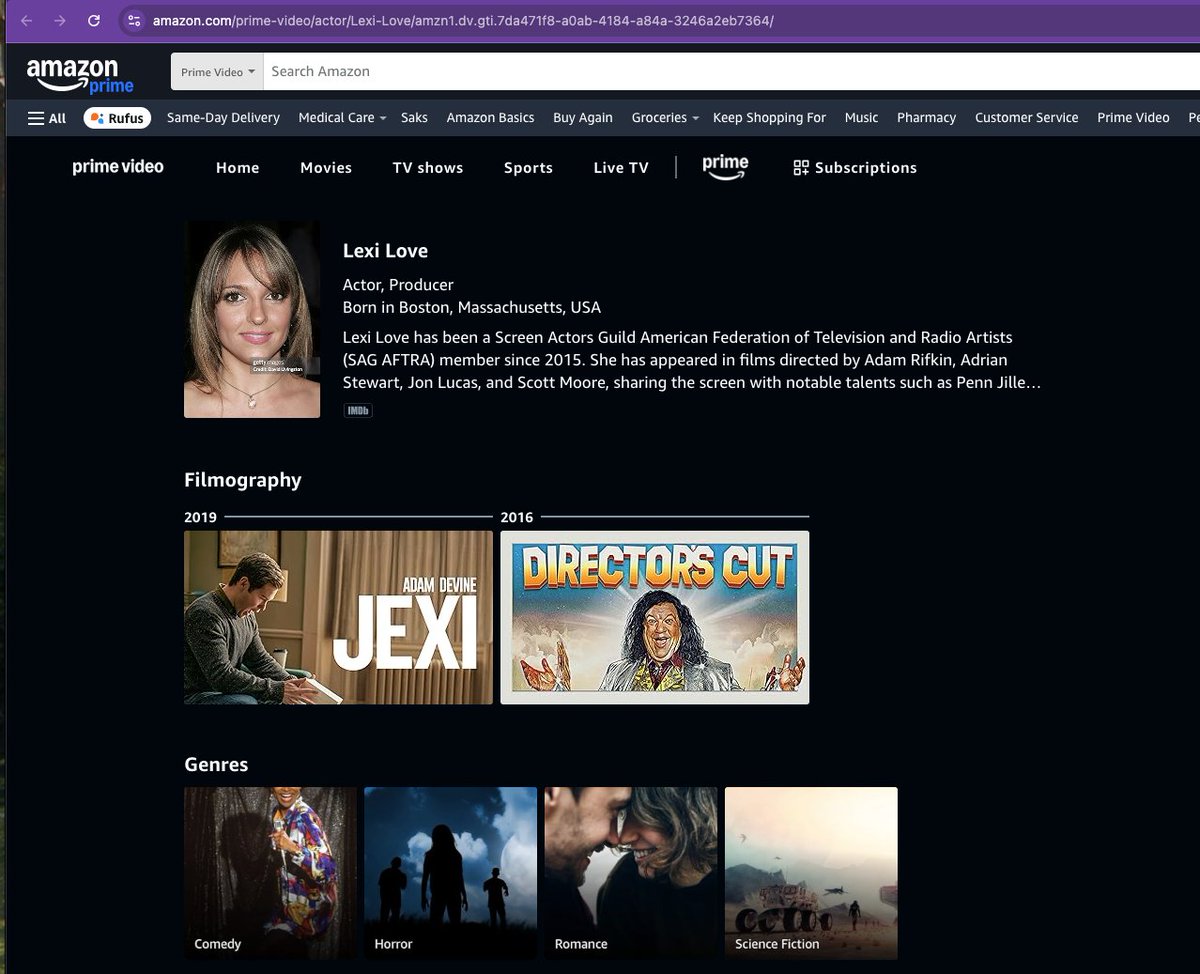Focus the Search Amazon field
This screenshot has height=974, width=1200.
(x=730, y=72)
